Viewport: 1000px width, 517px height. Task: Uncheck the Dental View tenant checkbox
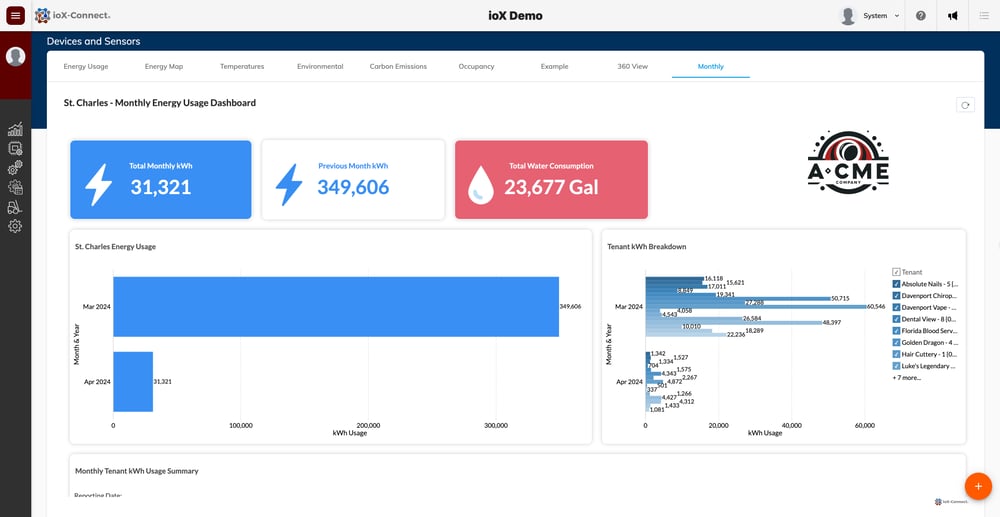[896, 319]
